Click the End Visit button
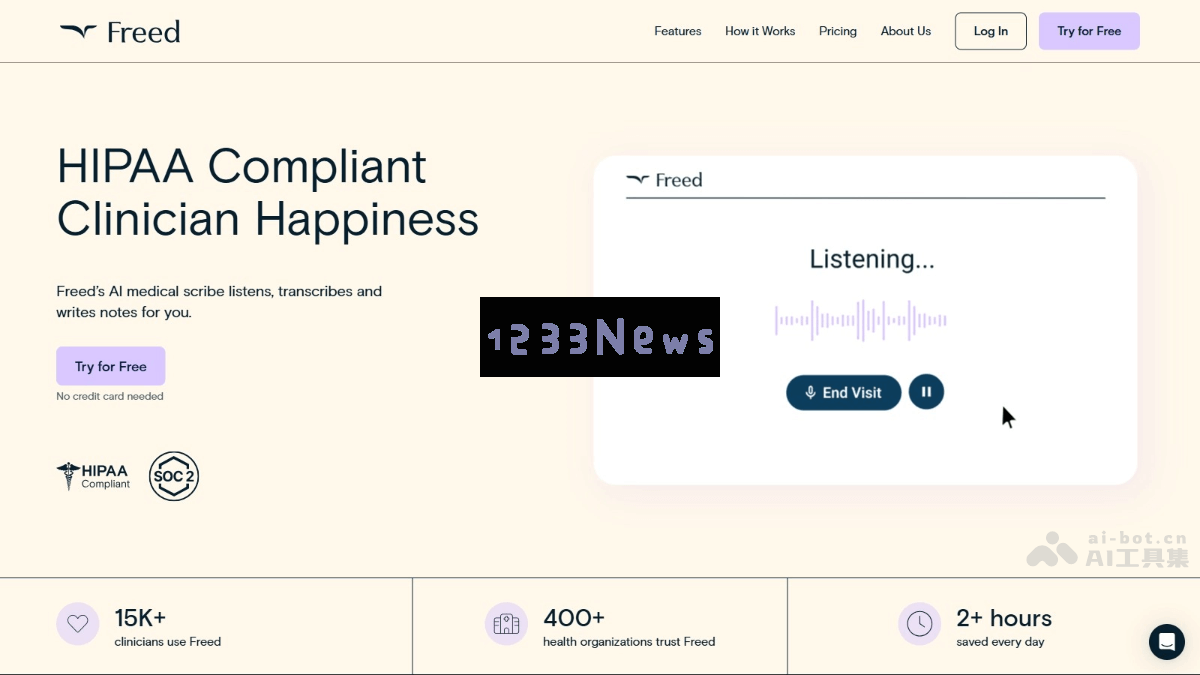 coord(844,393)
